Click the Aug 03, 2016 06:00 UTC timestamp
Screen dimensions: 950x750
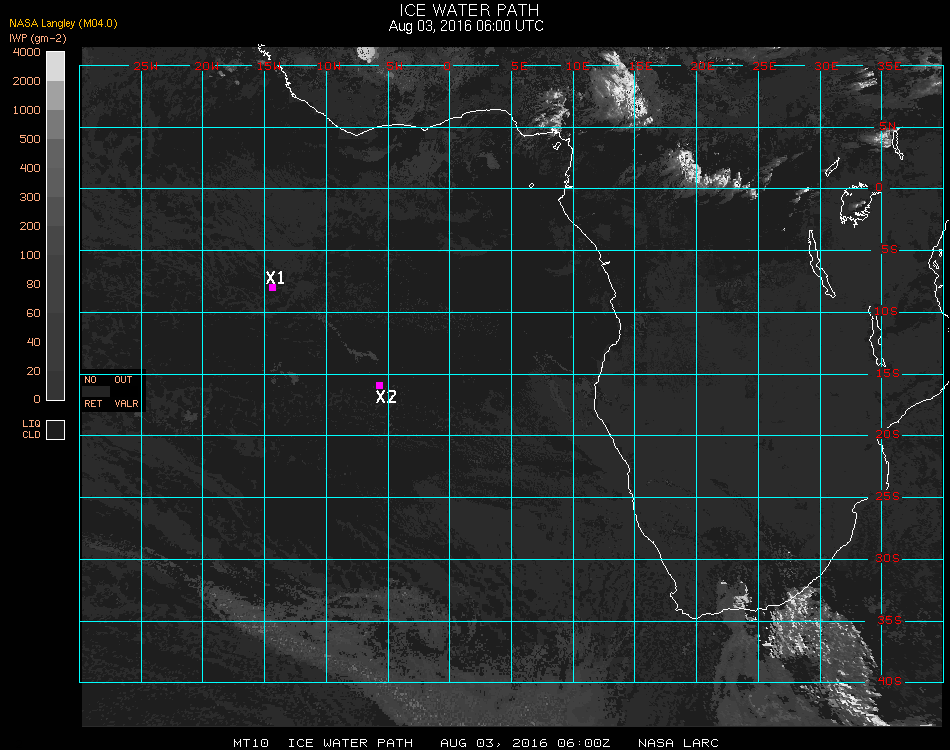(x=467, y=26)
